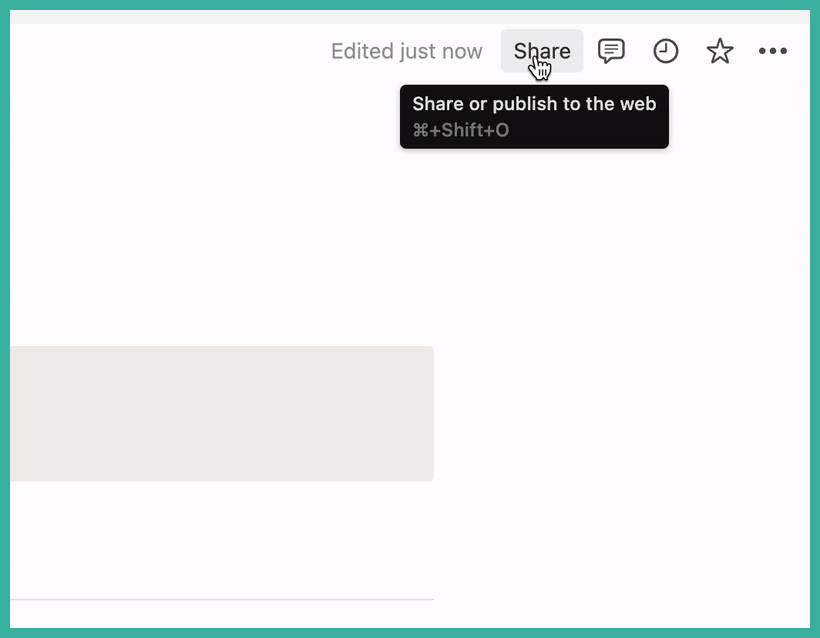Toggle the favorite star on
Screen dimensions: 820x638
720,51
